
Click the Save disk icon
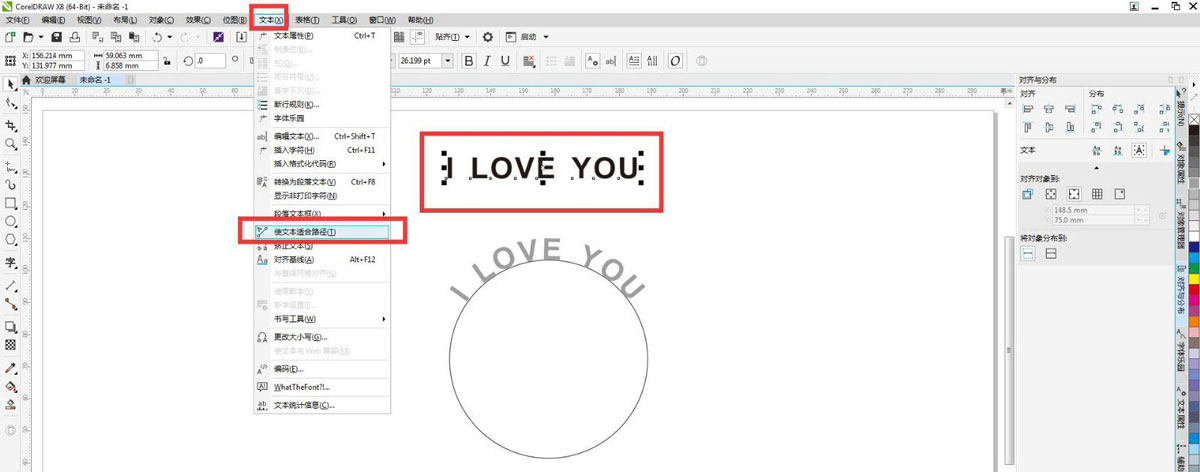point(58,37)
